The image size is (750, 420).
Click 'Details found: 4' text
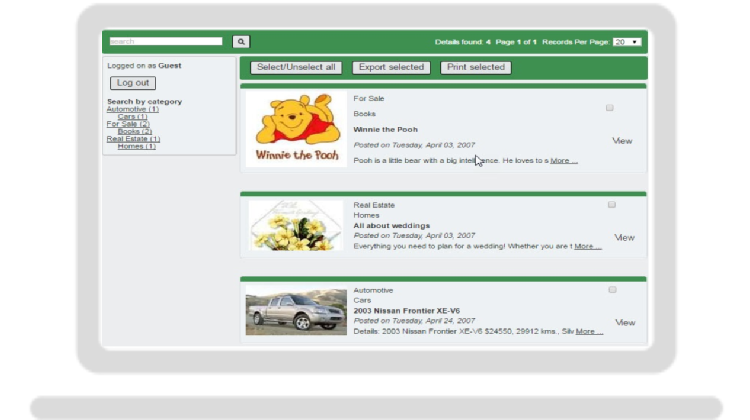point(463,42)
